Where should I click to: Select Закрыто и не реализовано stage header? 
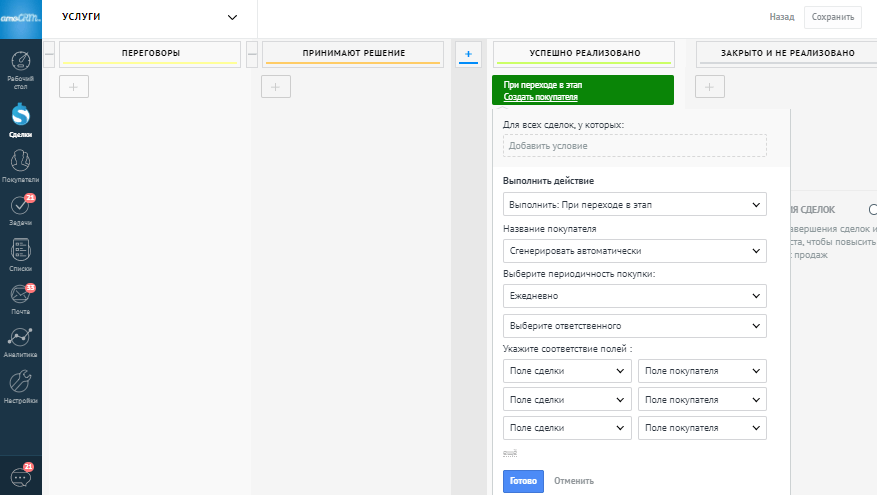(x=787, y=54)
